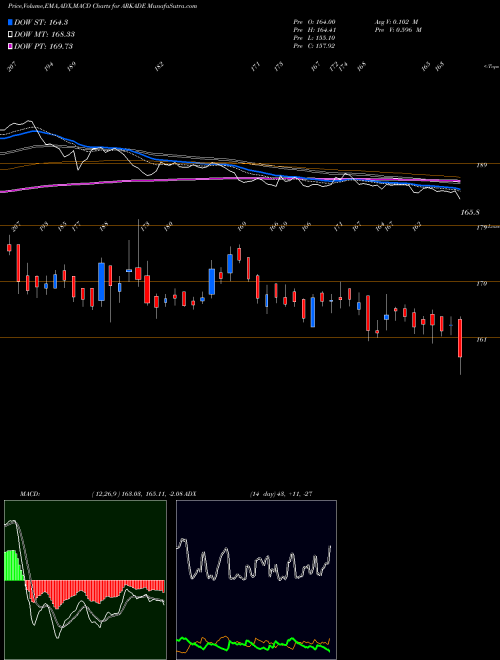Click the 'Pre C: 157.92' value
The image size is (500, 660).
314,46
